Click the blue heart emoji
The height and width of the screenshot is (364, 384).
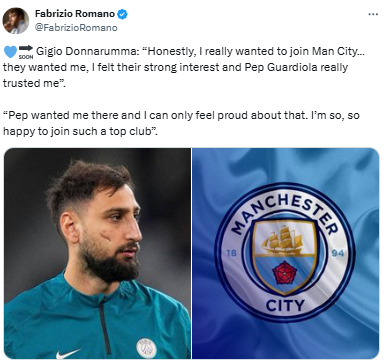[10, 52]
